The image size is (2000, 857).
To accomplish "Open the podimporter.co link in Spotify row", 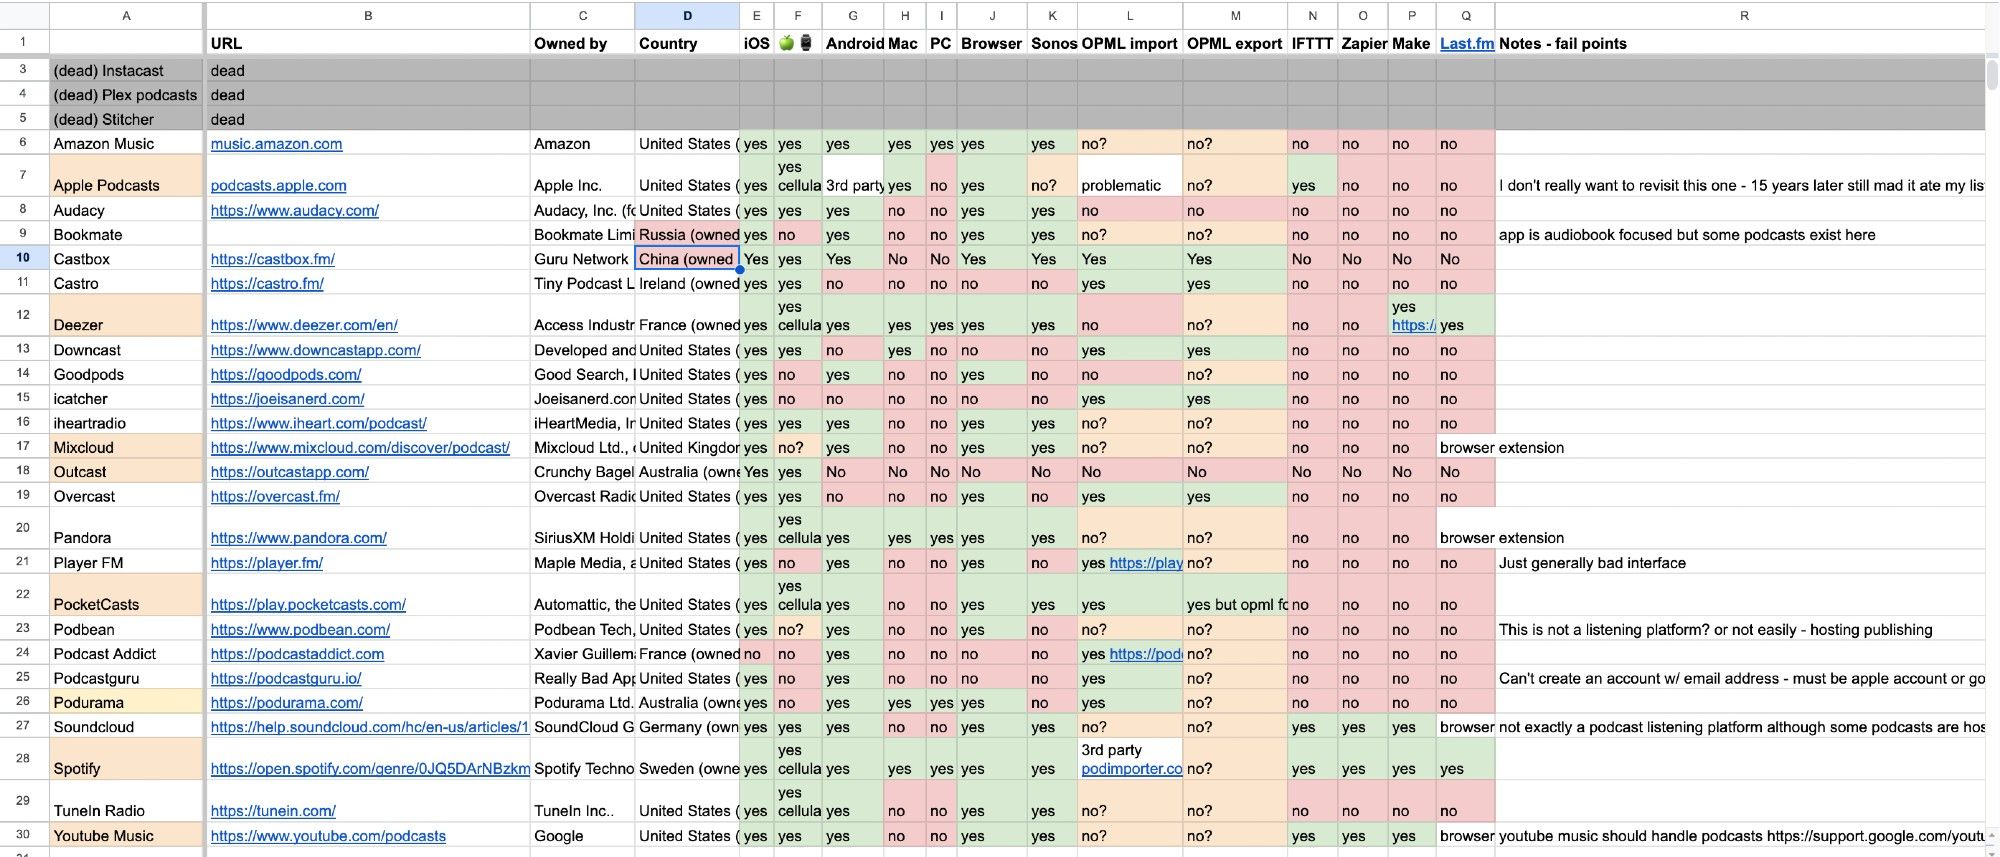I will click(1131, 769).
